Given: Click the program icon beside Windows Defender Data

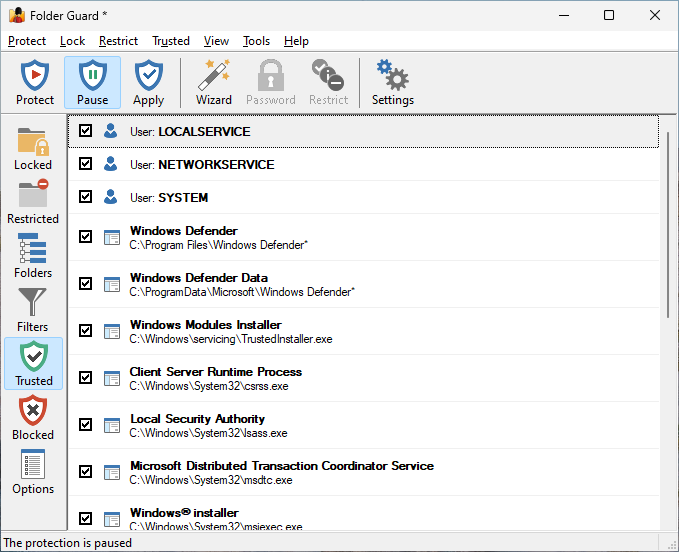Looking at the screenshot, I should [112, 284].
